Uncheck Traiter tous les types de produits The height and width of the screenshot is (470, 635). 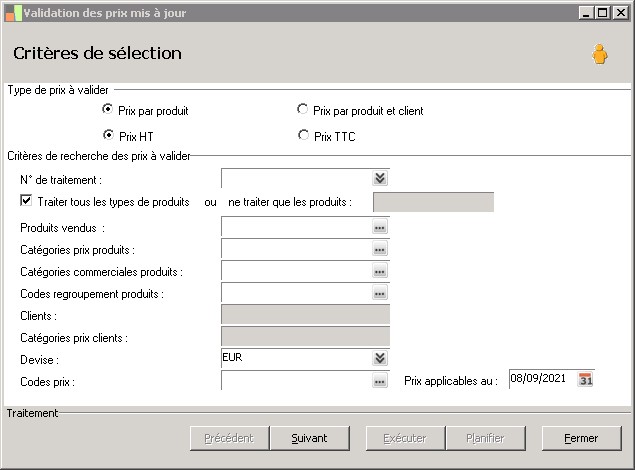(26, 201)
